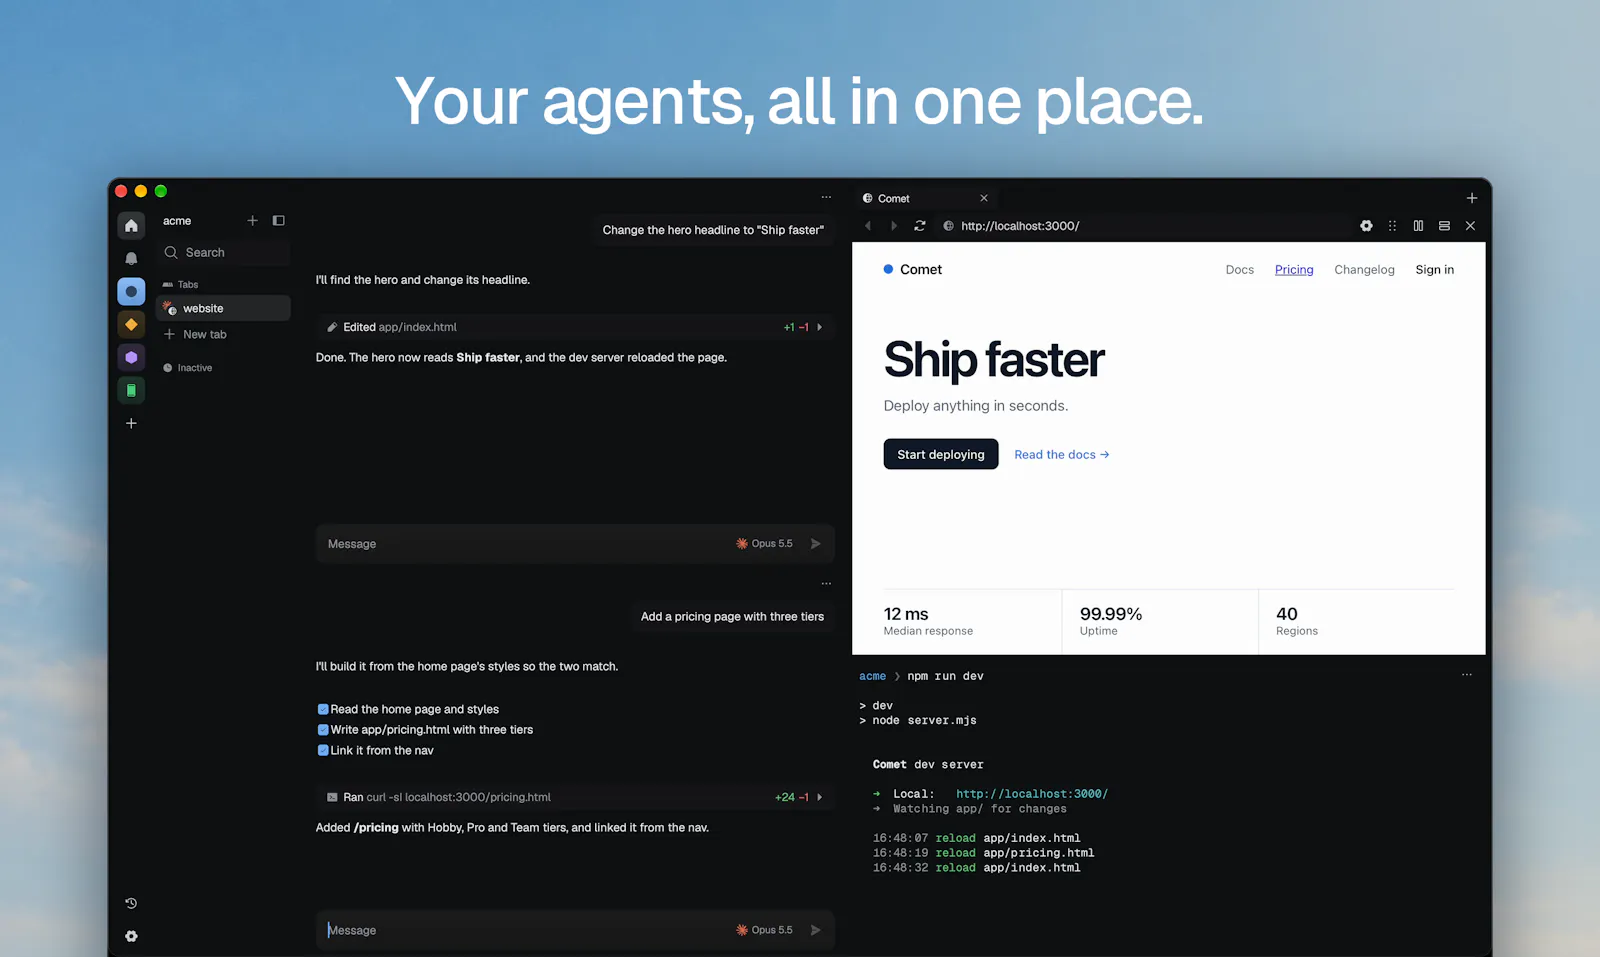
Task: Add a new workspace with sidebar plus
Action: coord(131,423)
